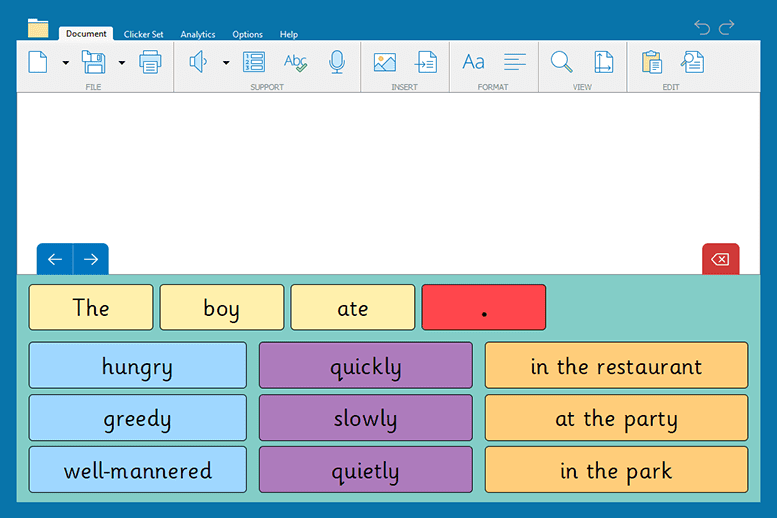The image size is (777, 518).
Task: Select the word cell 'ate'
Action: pos(353,307)
